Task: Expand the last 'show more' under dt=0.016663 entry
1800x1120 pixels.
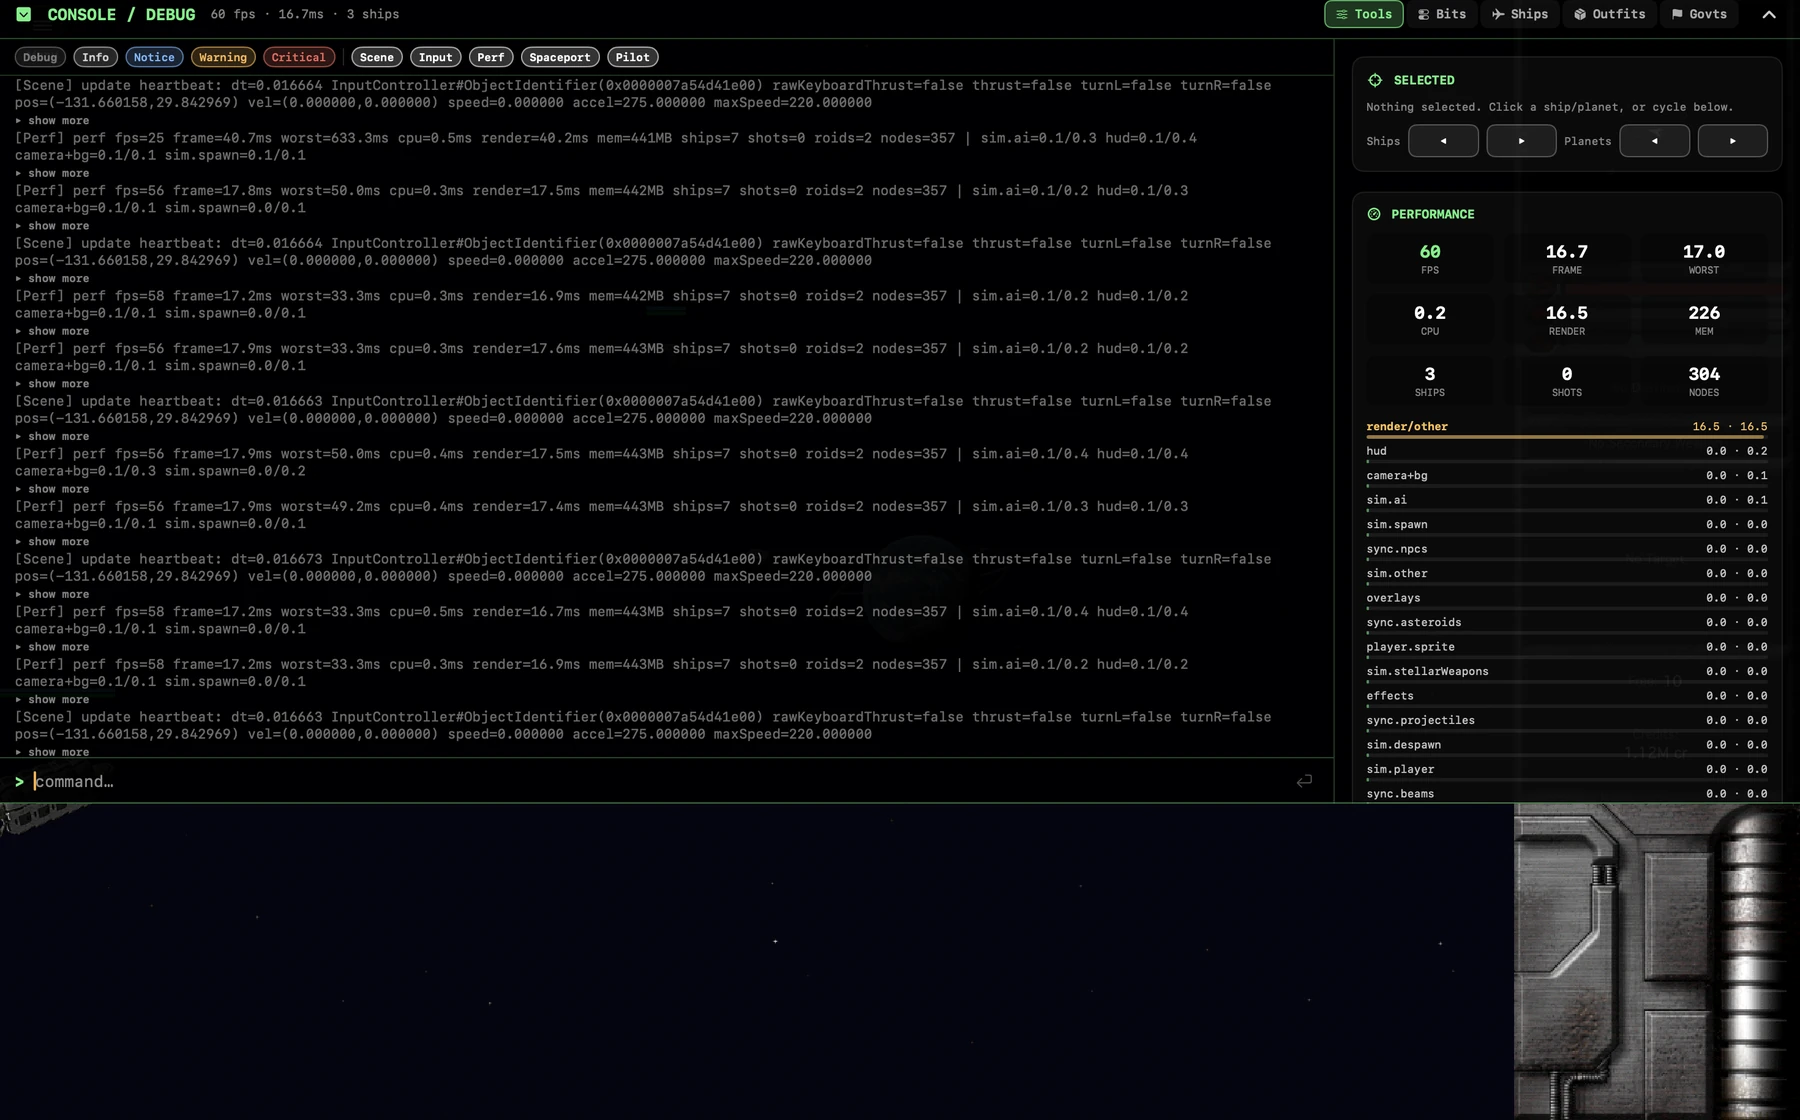Action: tap(52, 752)
